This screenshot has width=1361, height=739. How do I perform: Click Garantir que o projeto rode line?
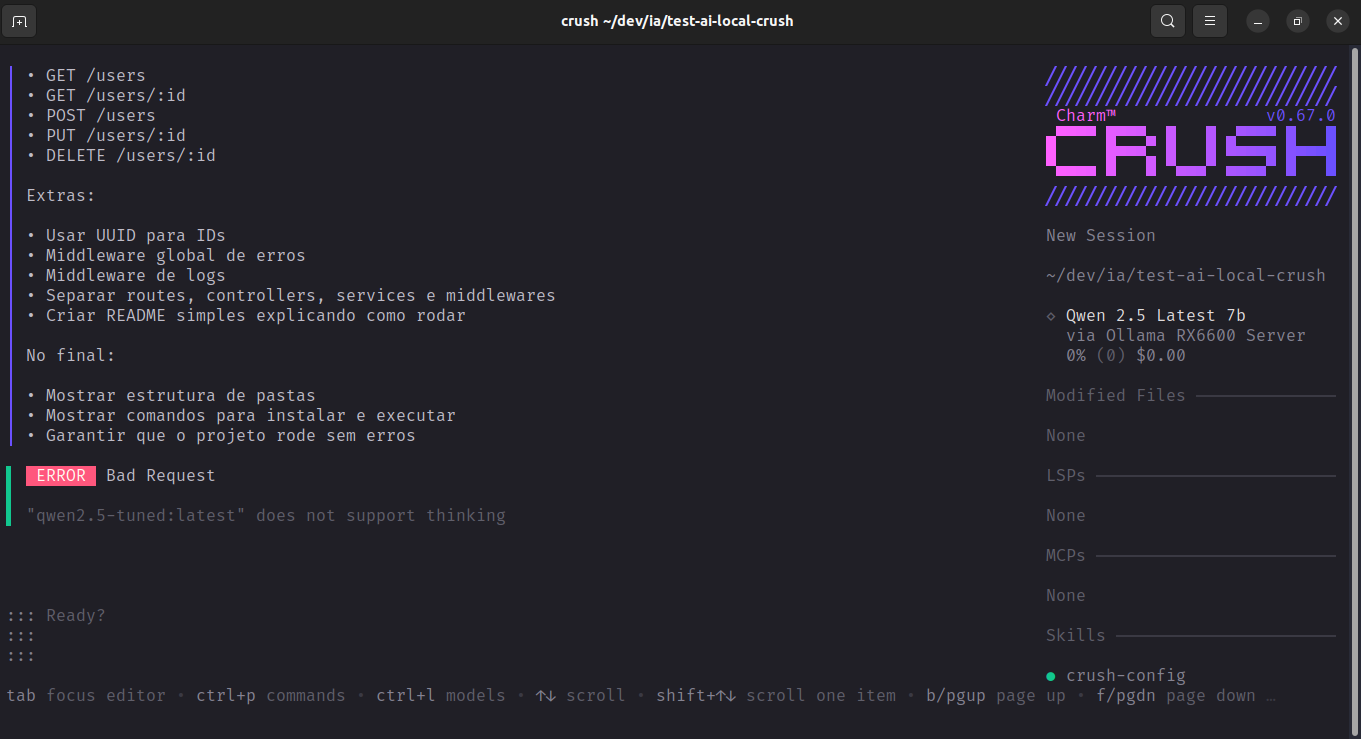click(231, 436)
